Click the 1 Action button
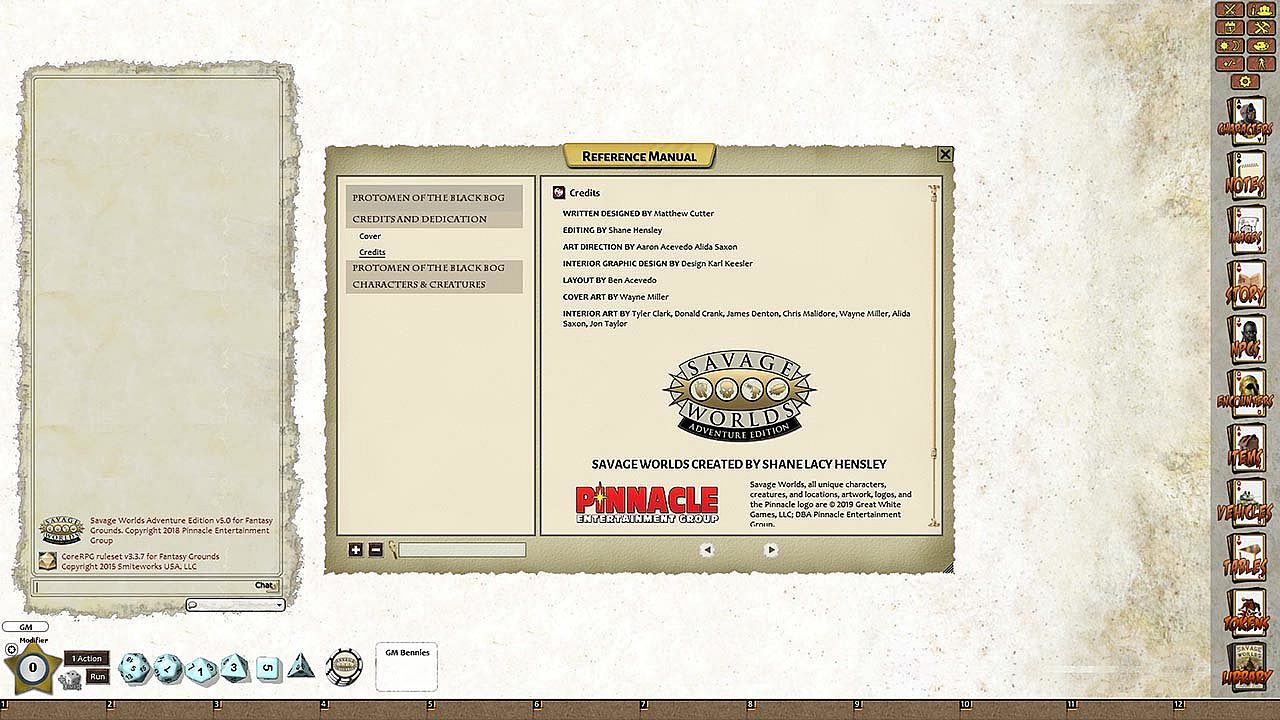The height and width of the screenshot is (720, 1280). pos(87,658)
